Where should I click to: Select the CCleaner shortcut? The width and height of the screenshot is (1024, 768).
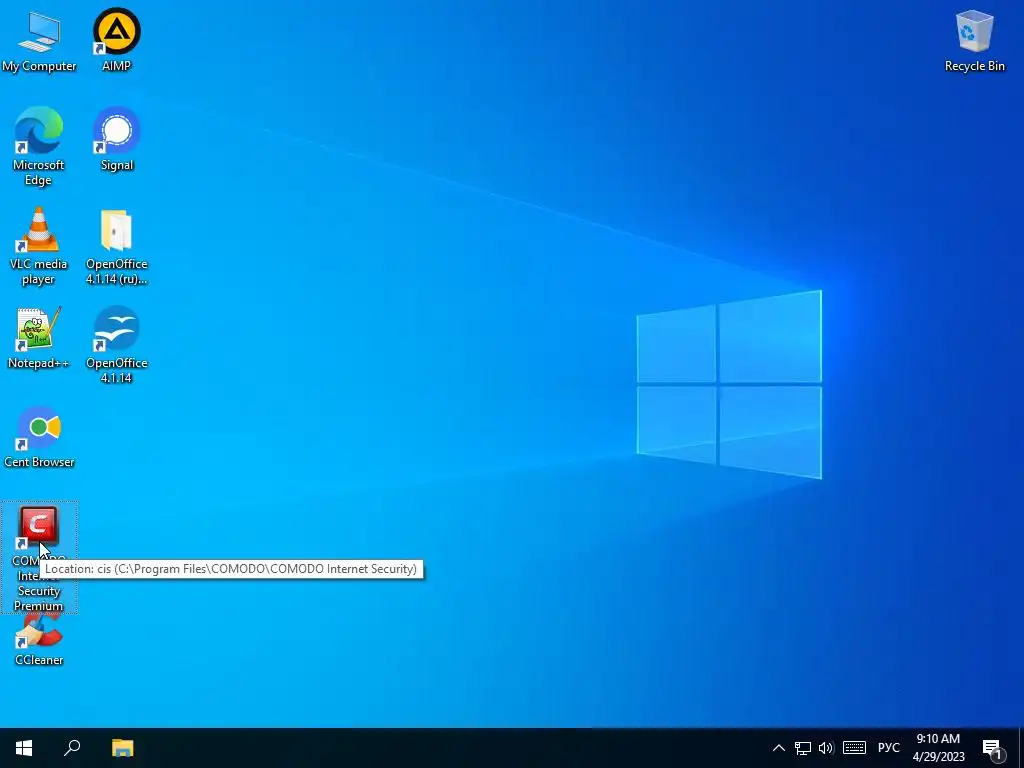39,642
